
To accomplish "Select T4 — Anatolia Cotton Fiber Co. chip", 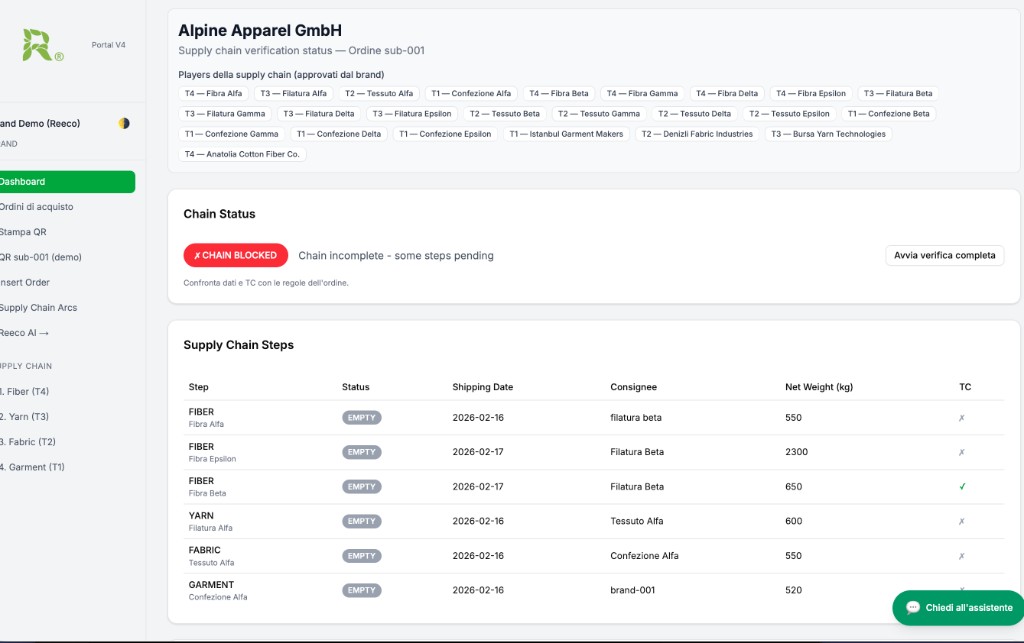I will 242,154.
